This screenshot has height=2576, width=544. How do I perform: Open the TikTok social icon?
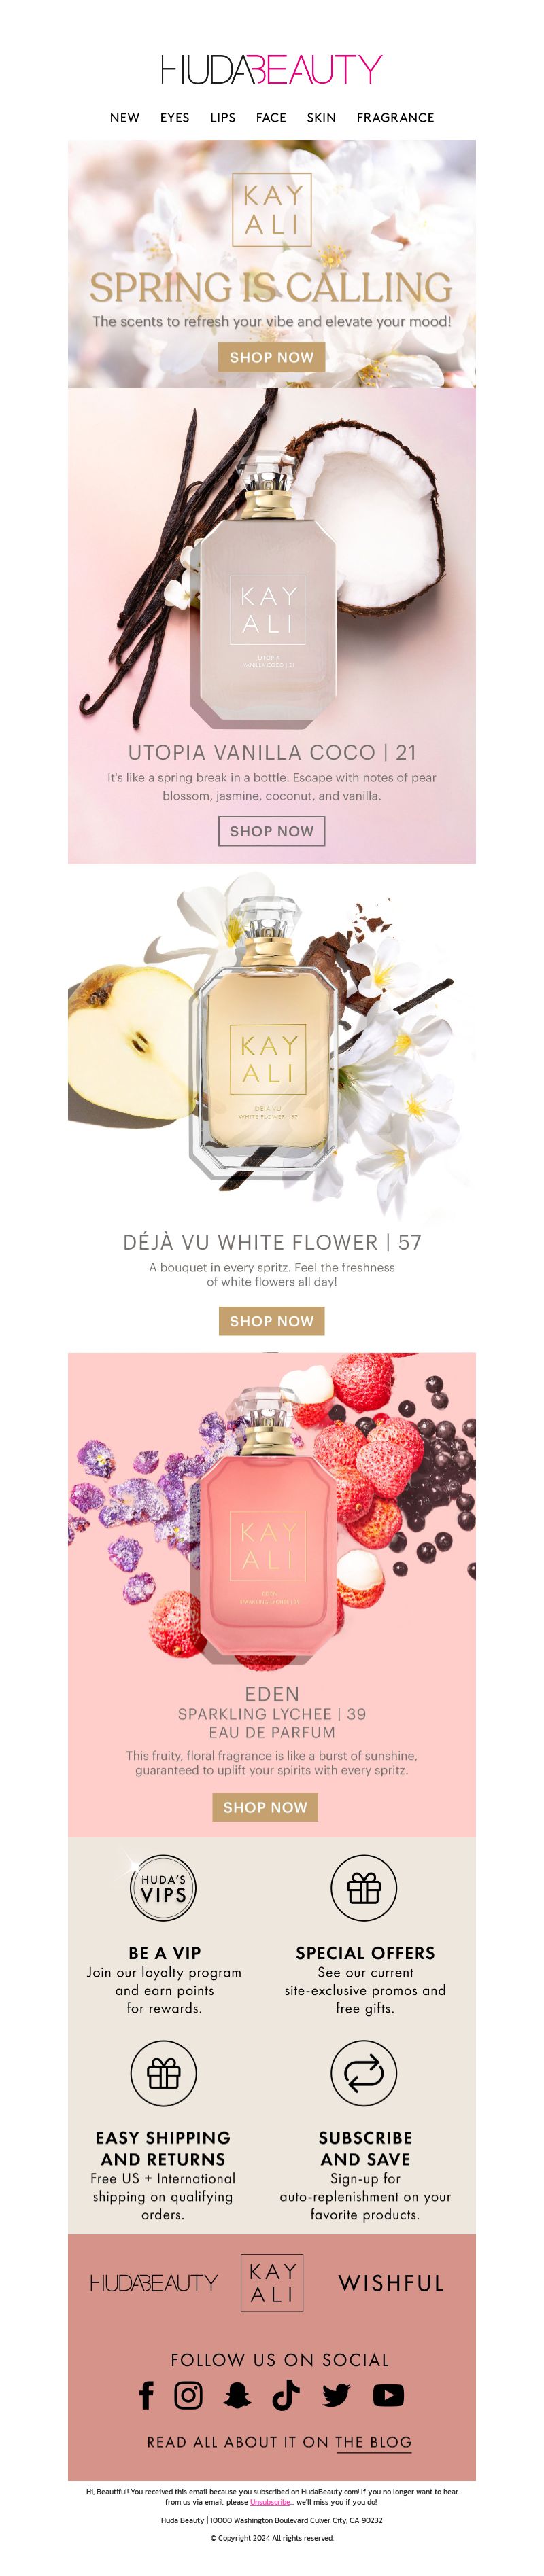pos(286,2394)
